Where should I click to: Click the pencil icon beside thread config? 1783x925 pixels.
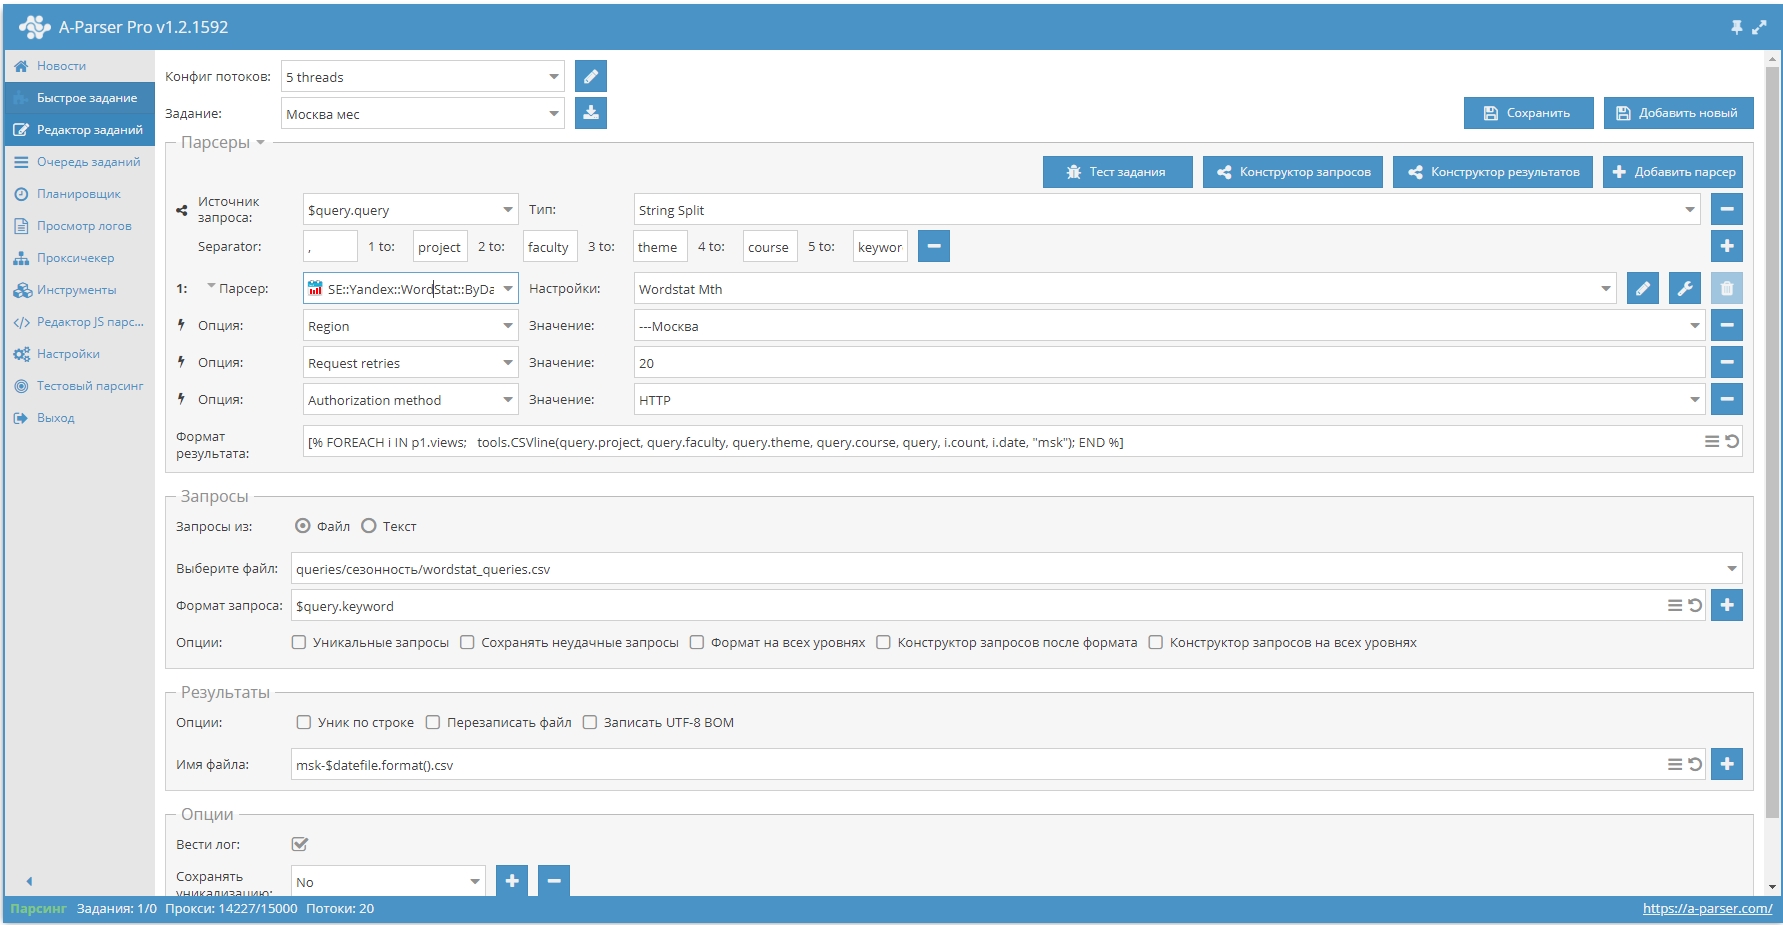tap(590, 76)
